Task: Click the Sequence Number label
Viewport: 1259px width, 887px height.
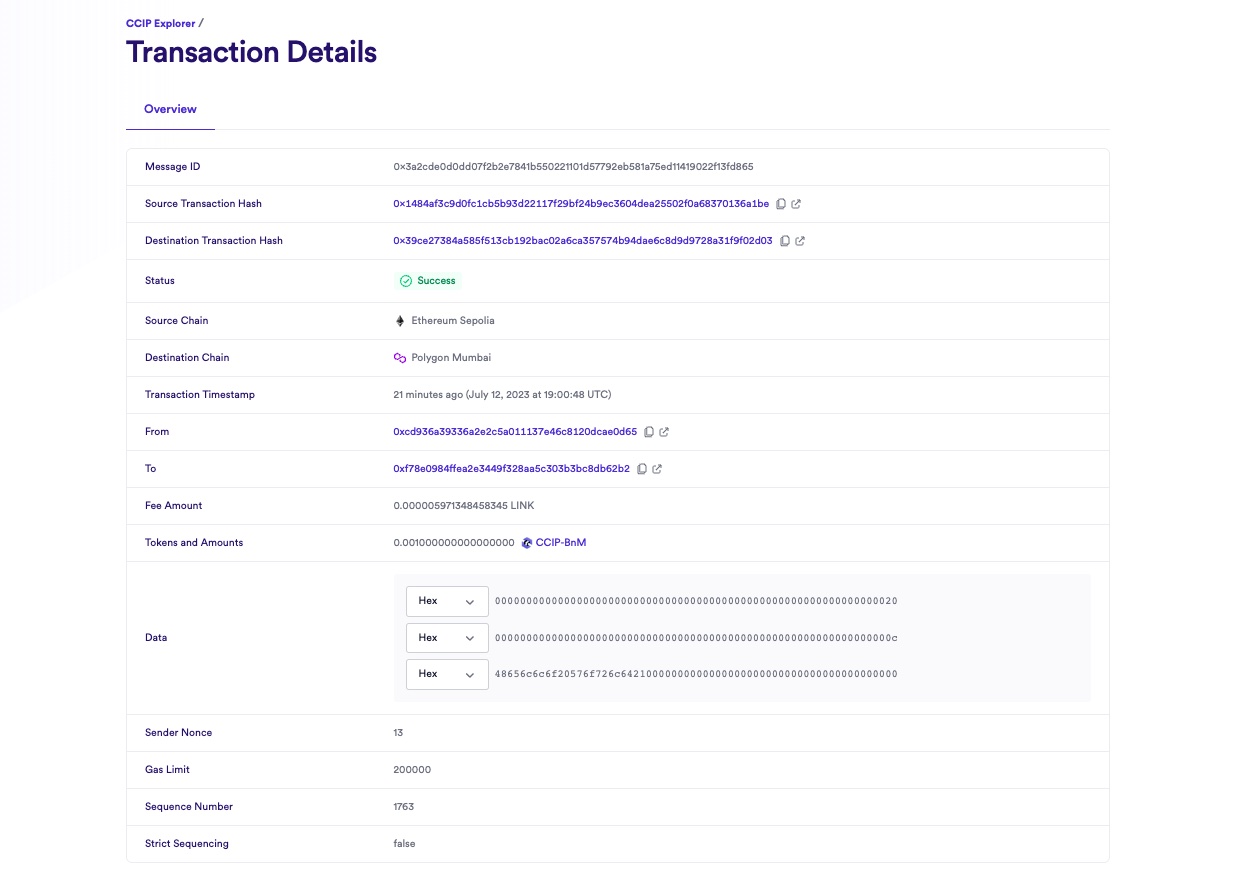Action: click(189, 807)
